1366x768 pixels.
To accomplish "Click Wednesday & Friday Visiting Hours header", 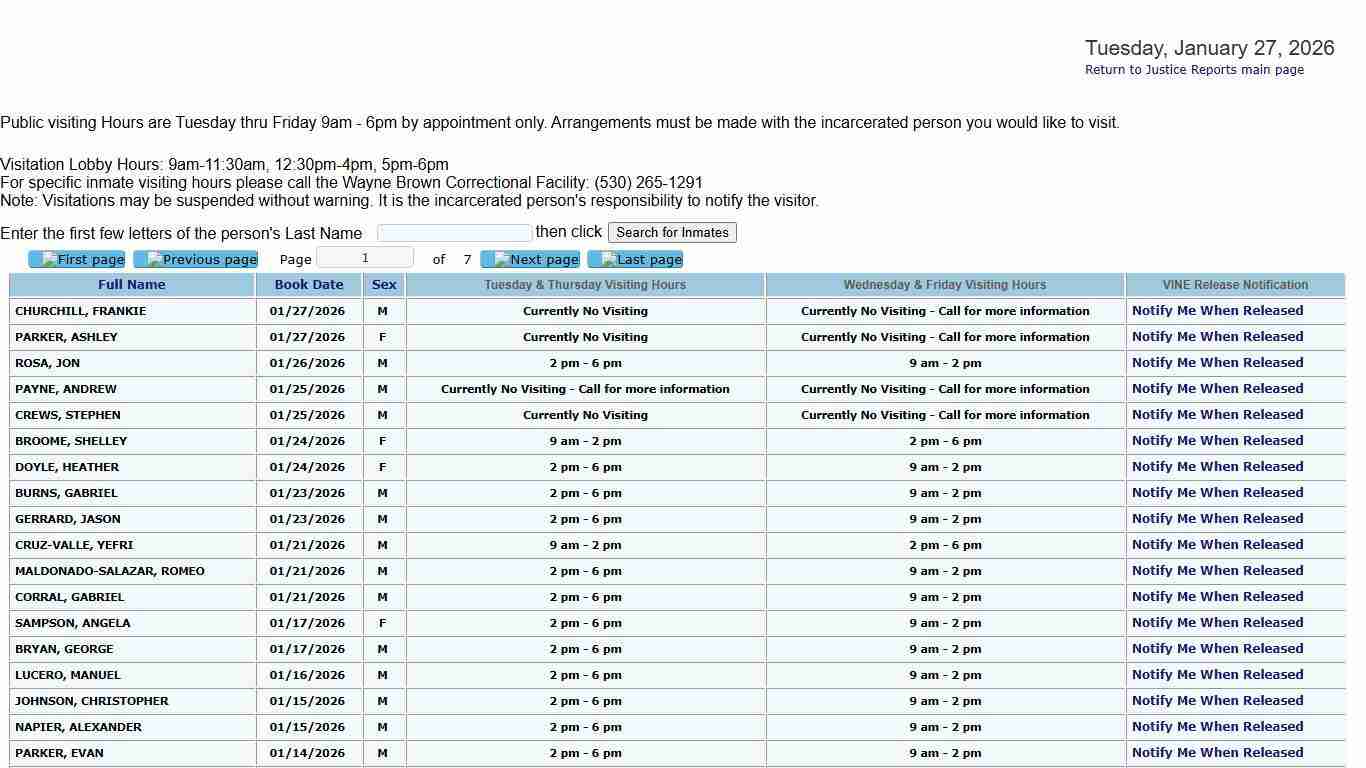I will 945,285.
